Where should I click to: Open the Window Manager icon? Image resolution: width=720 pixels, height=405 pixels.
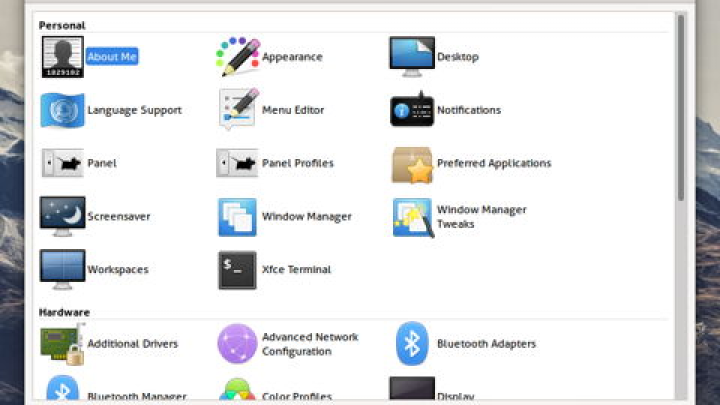point(237,217)
